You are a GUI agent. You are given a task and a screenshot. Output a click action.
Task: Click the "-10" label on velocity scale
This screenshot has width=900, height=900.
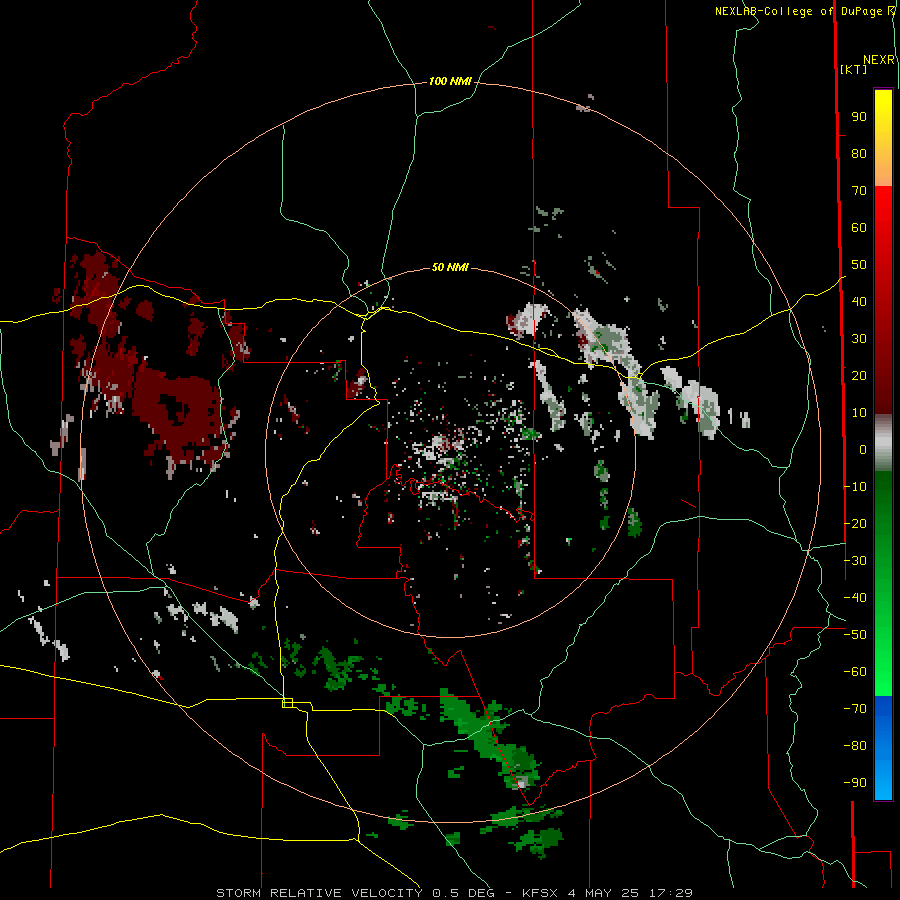(x=855, y=487)
